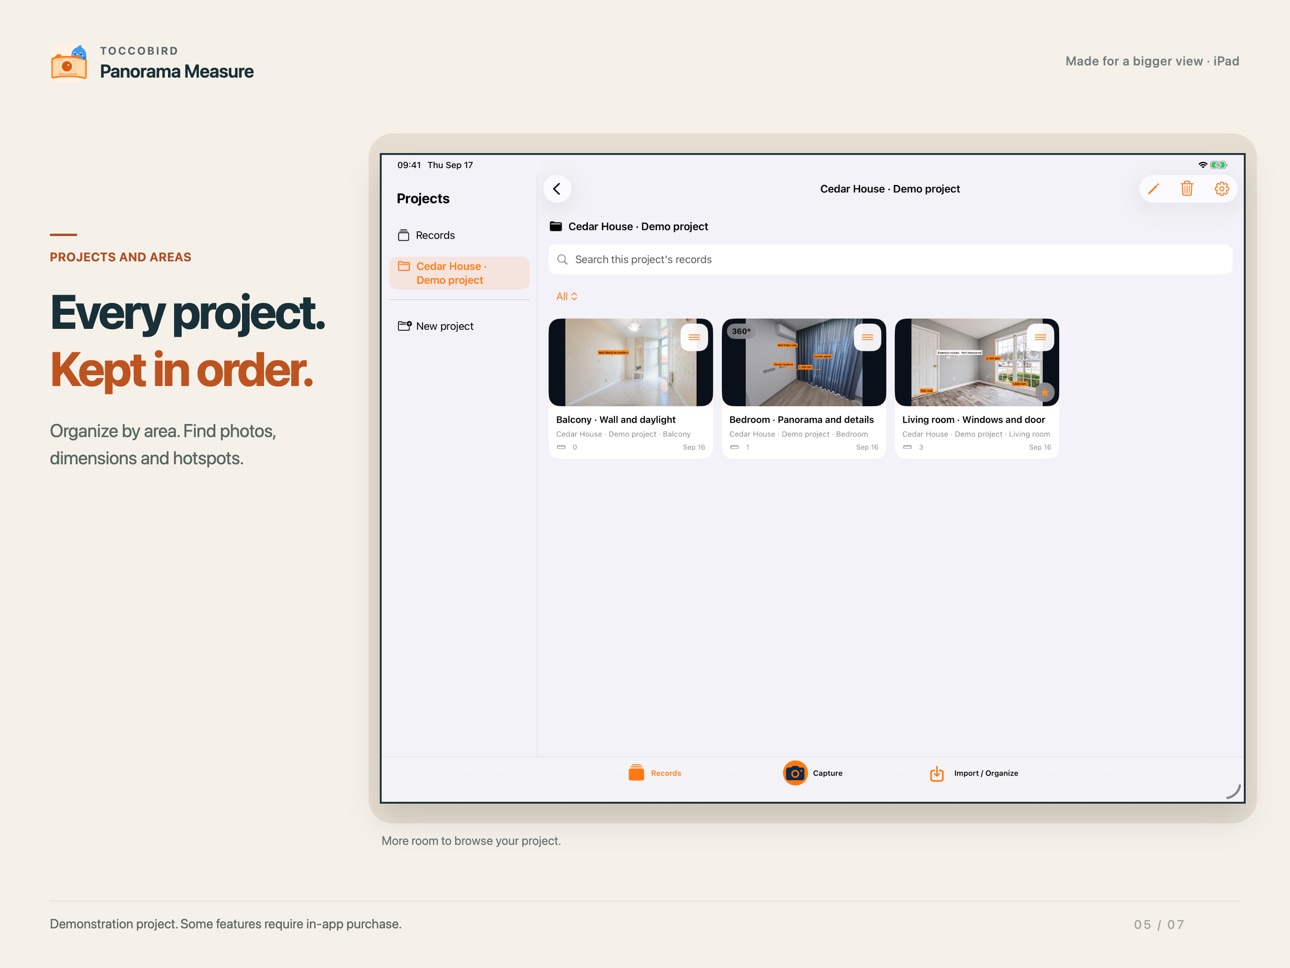Select Cedar House · Demo project in sidebar
The height and width of the screenshot is (968, 1290).
[x=459, y=273]
